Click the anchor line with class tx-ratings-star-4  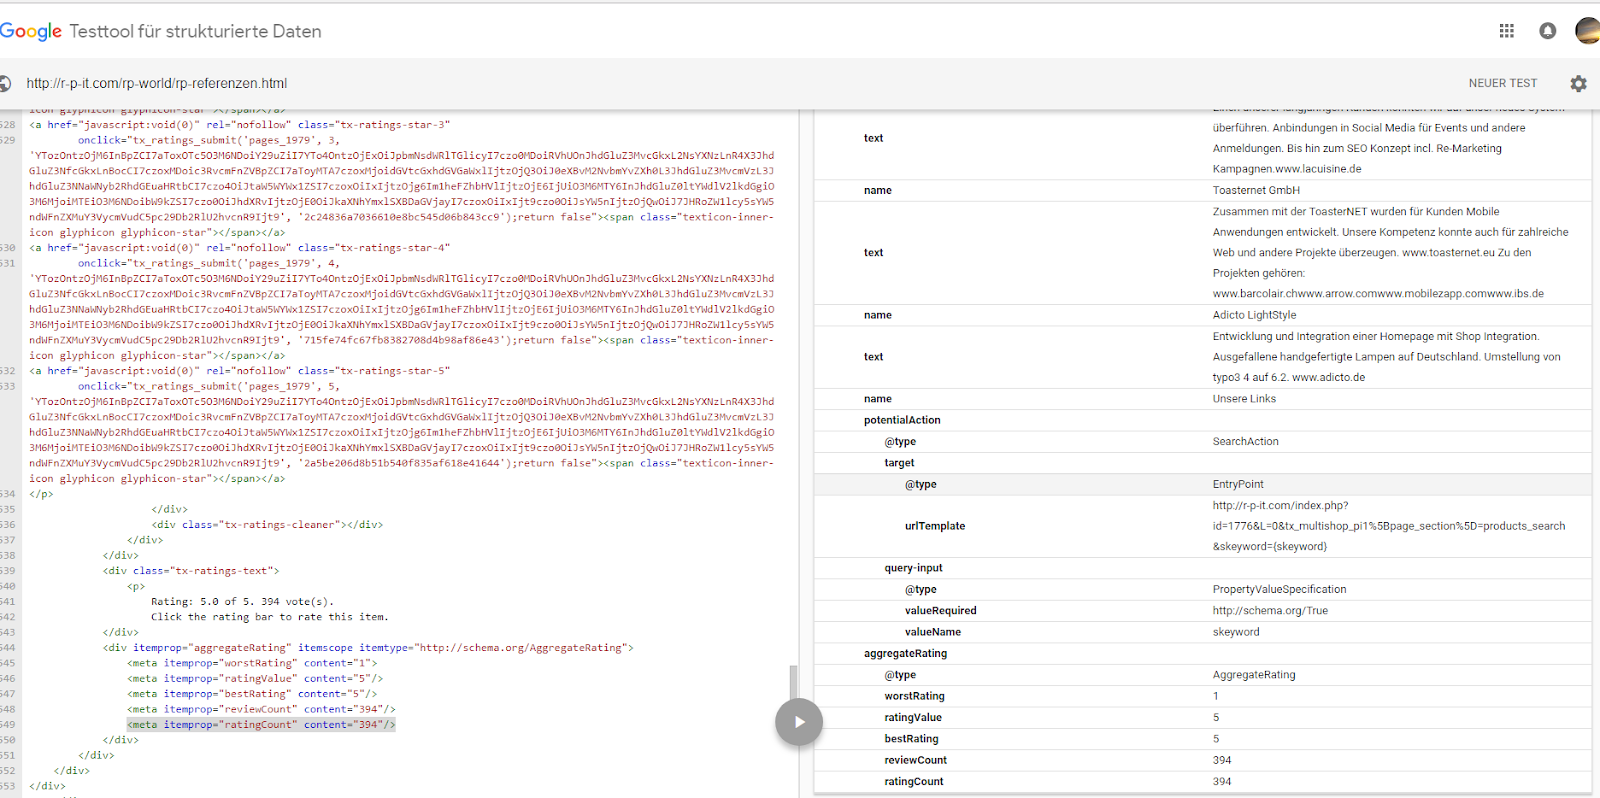pos(240,248)
